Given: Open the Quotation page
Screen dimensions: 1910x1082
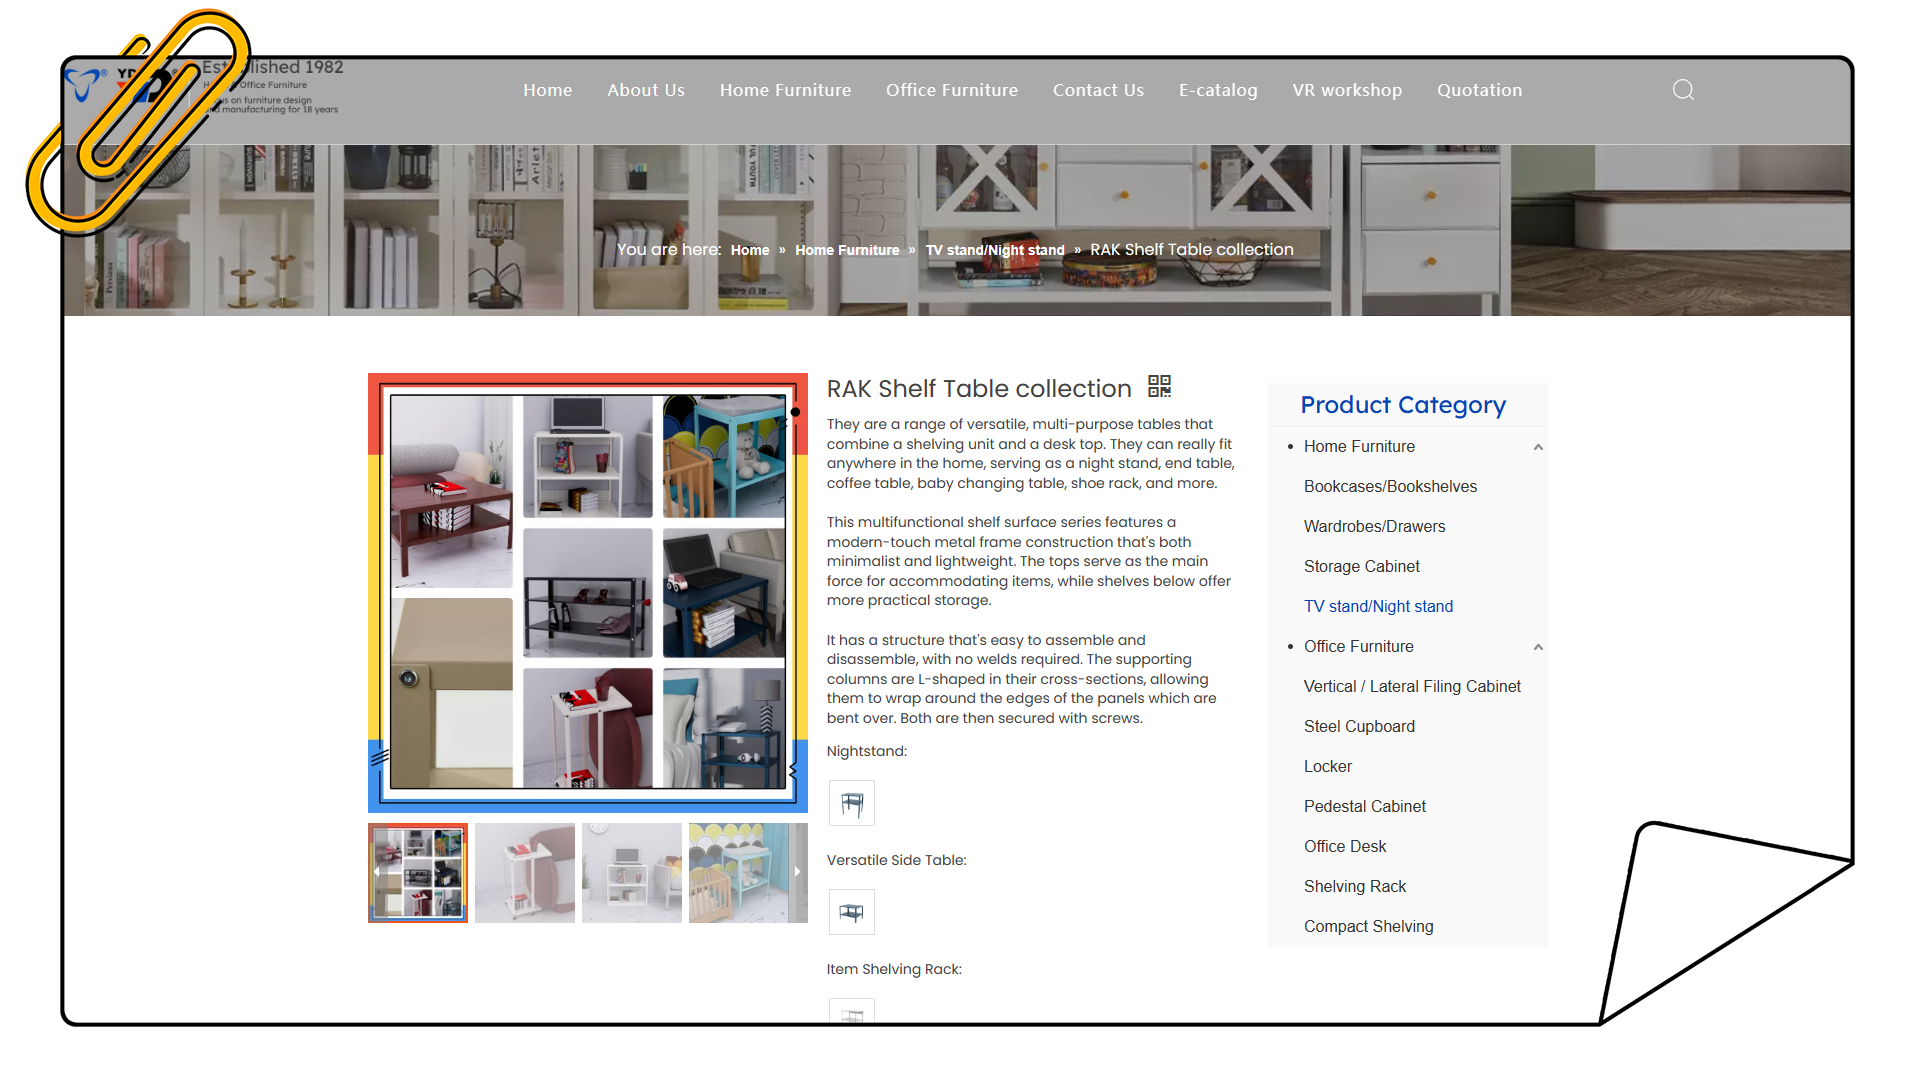Looking at the screenshot, I should (x=1478, y=90).
